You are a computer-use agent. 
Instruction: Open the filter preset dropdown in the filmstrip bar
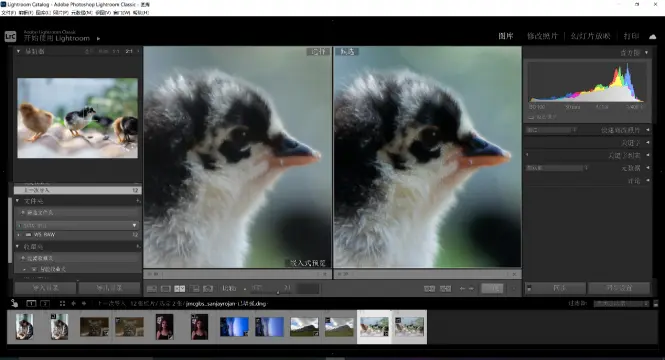[621, 304]
